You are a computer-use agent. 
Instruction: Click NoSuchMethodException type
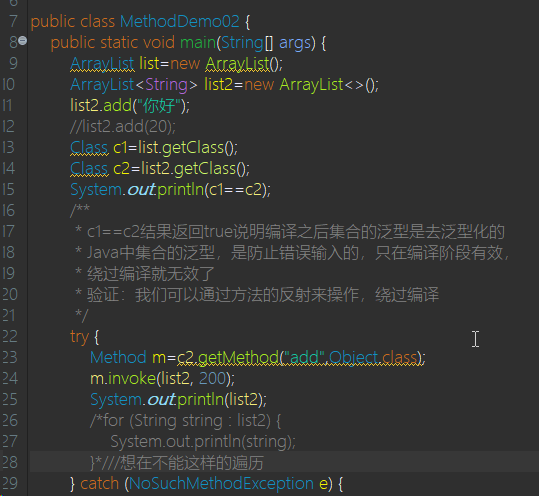[x=221, y=483]
